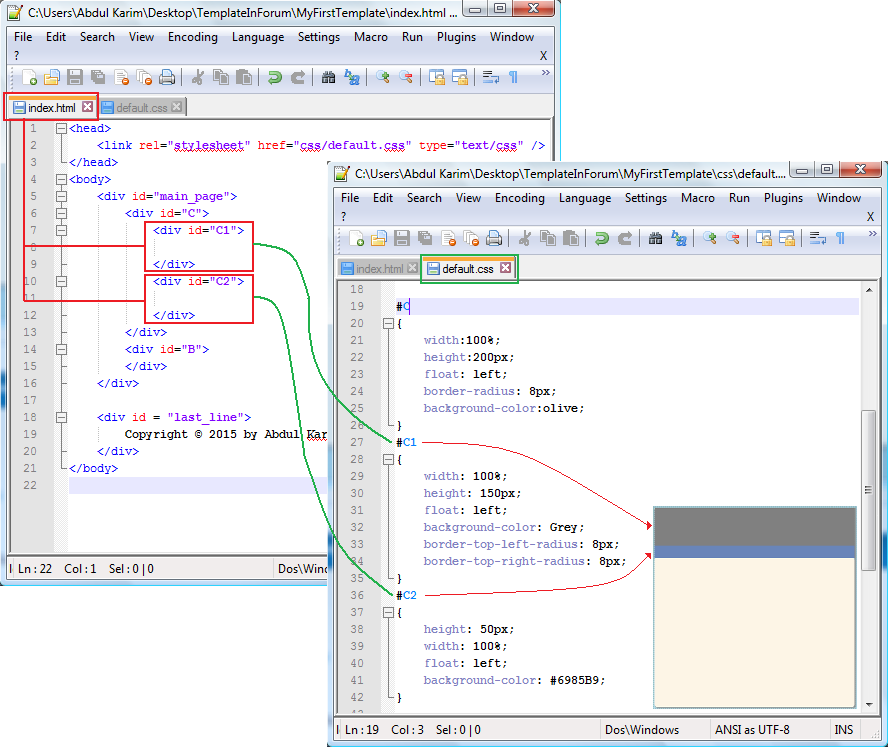The image size is (888, 747).
Task: Open the Plugins menu in the back window
Action: (456, 37)
